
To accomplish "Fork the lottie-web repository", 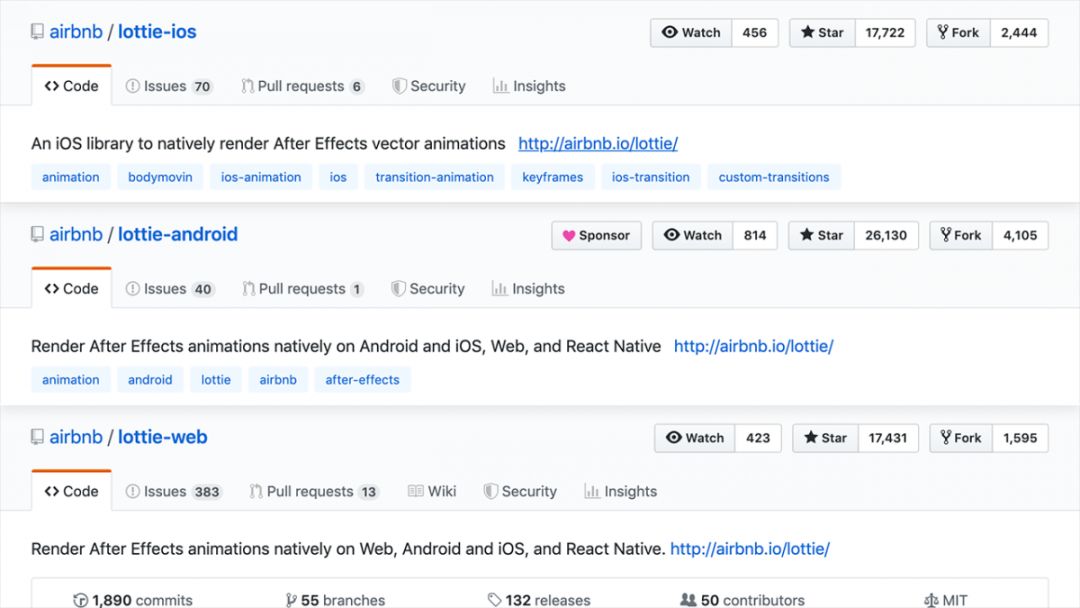I will point(962,438).
